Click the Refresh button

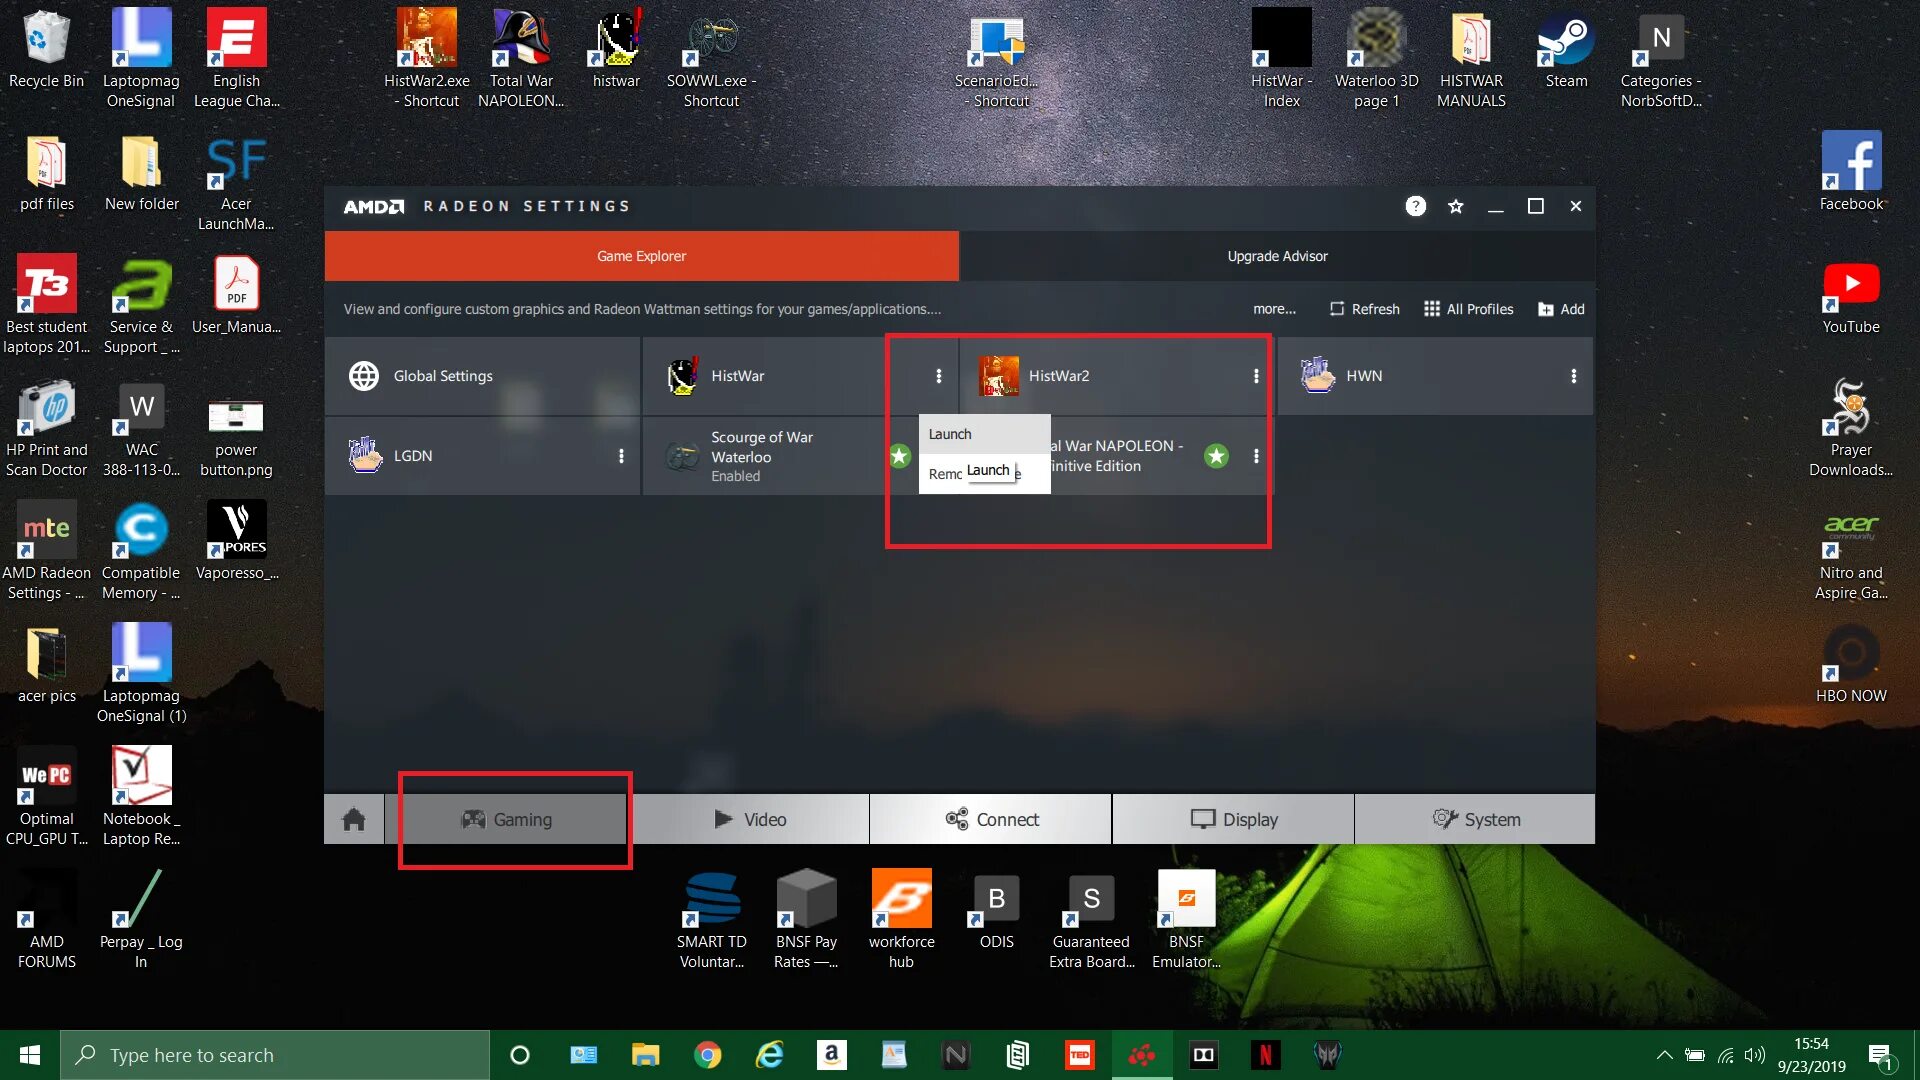(1364, 309)
